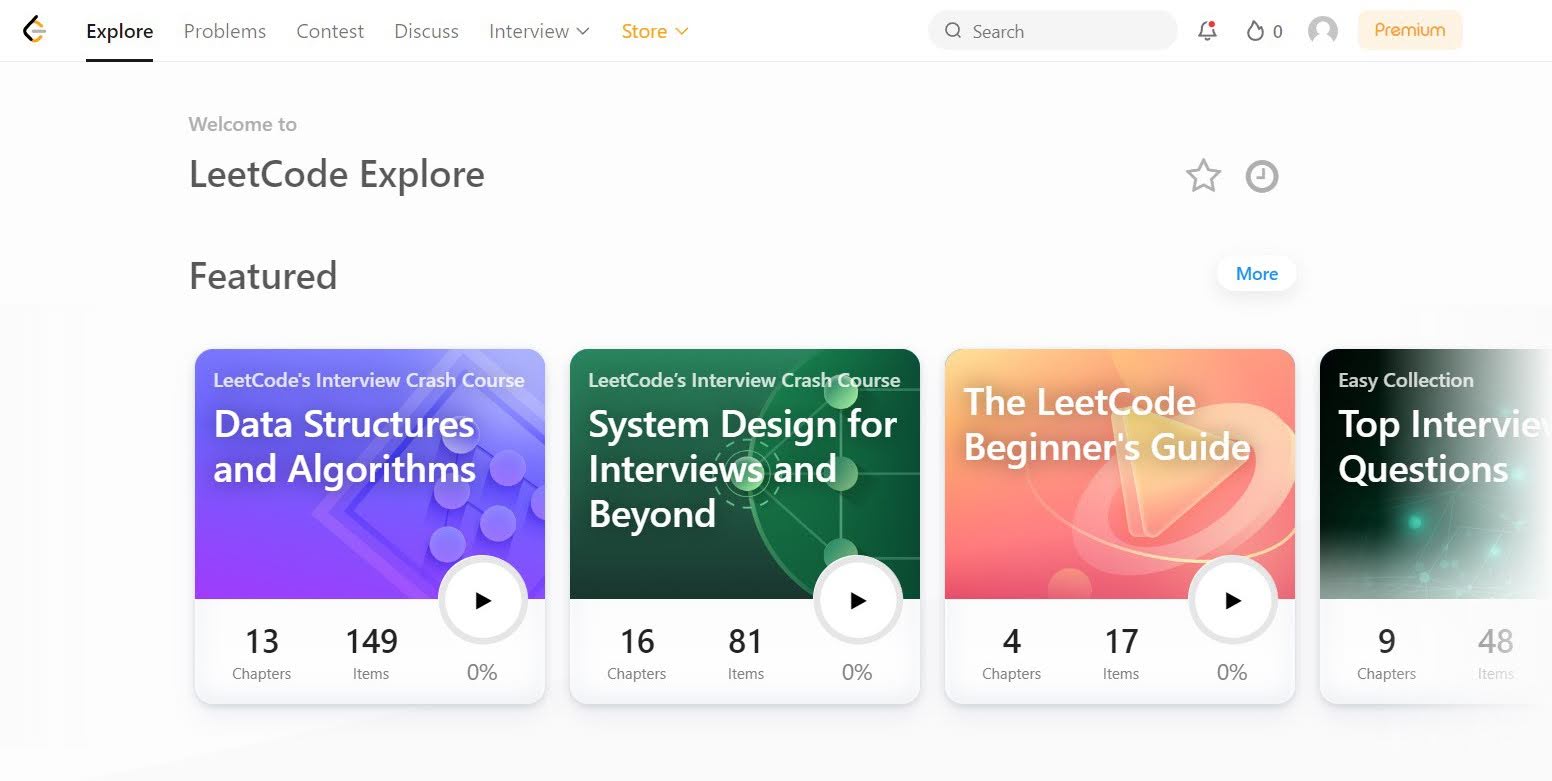The height and width of the screenshot is (781, 1552).
Task: Click the '17 Items' count
Action: click(1121, 654)
